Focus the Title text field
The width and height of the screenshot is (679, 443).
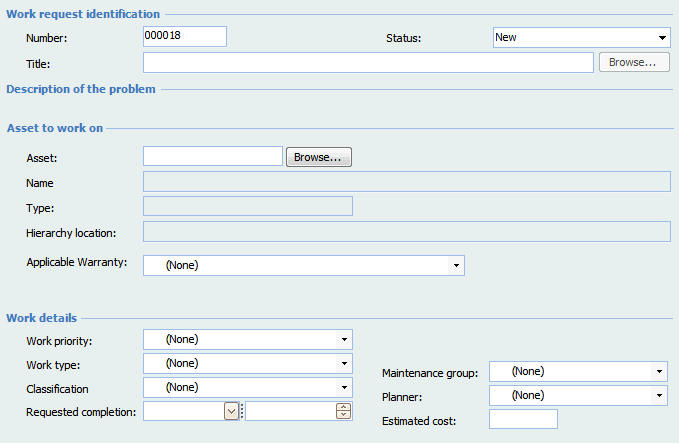point(368,63)
